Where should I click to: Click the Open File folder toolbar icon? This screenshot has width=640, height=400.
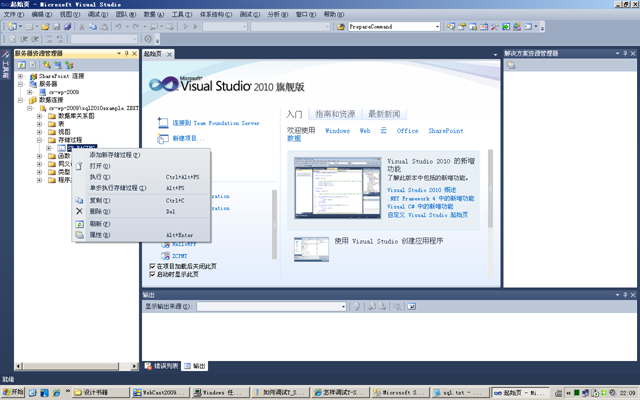pyautogui.click(x=45, y=27)
